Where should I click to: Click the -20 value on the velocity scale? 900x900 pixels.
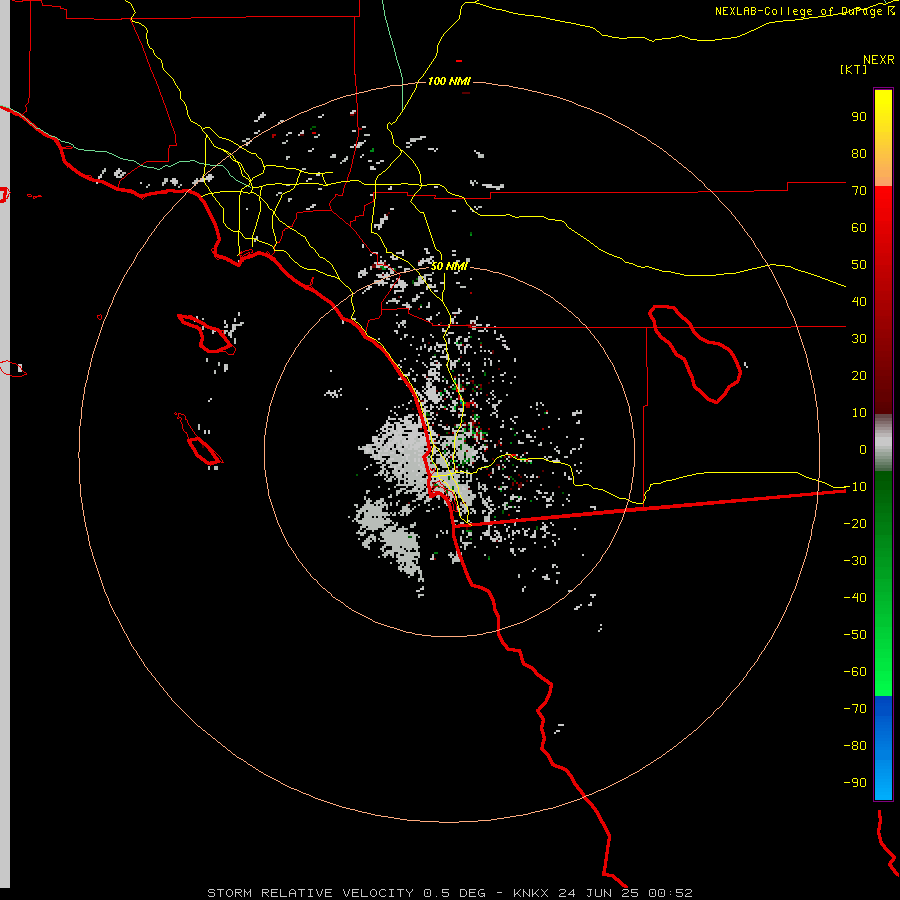tap(855, 523)
